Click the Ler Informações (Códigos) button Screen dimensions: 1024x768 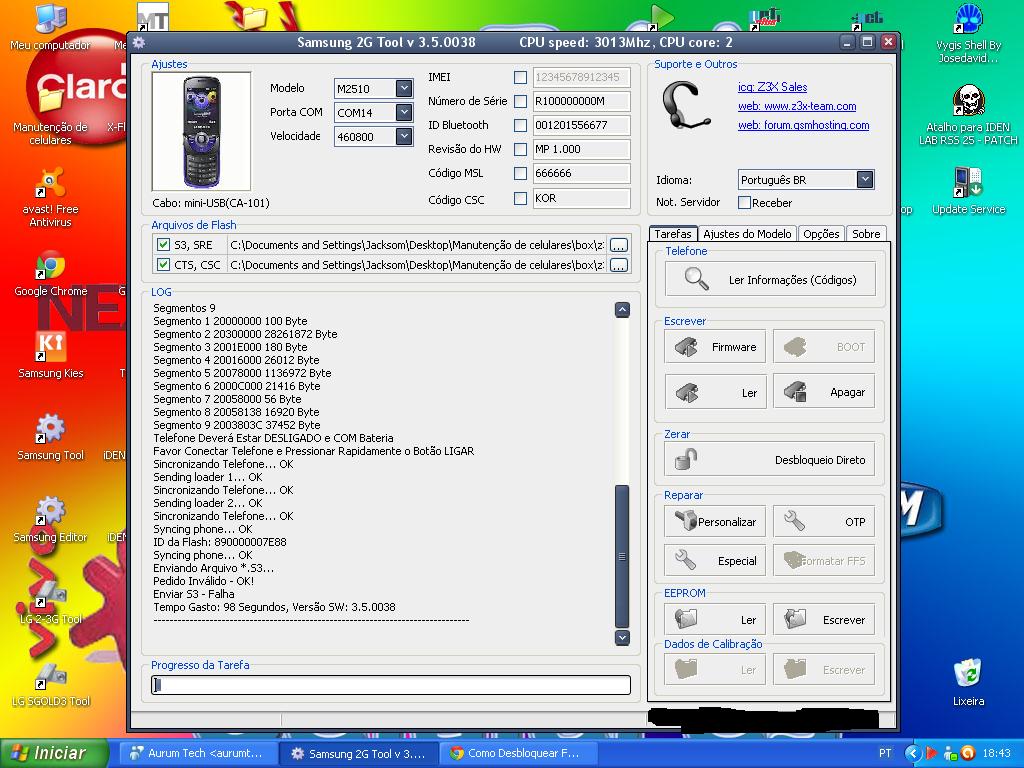(x=770, y=280)
